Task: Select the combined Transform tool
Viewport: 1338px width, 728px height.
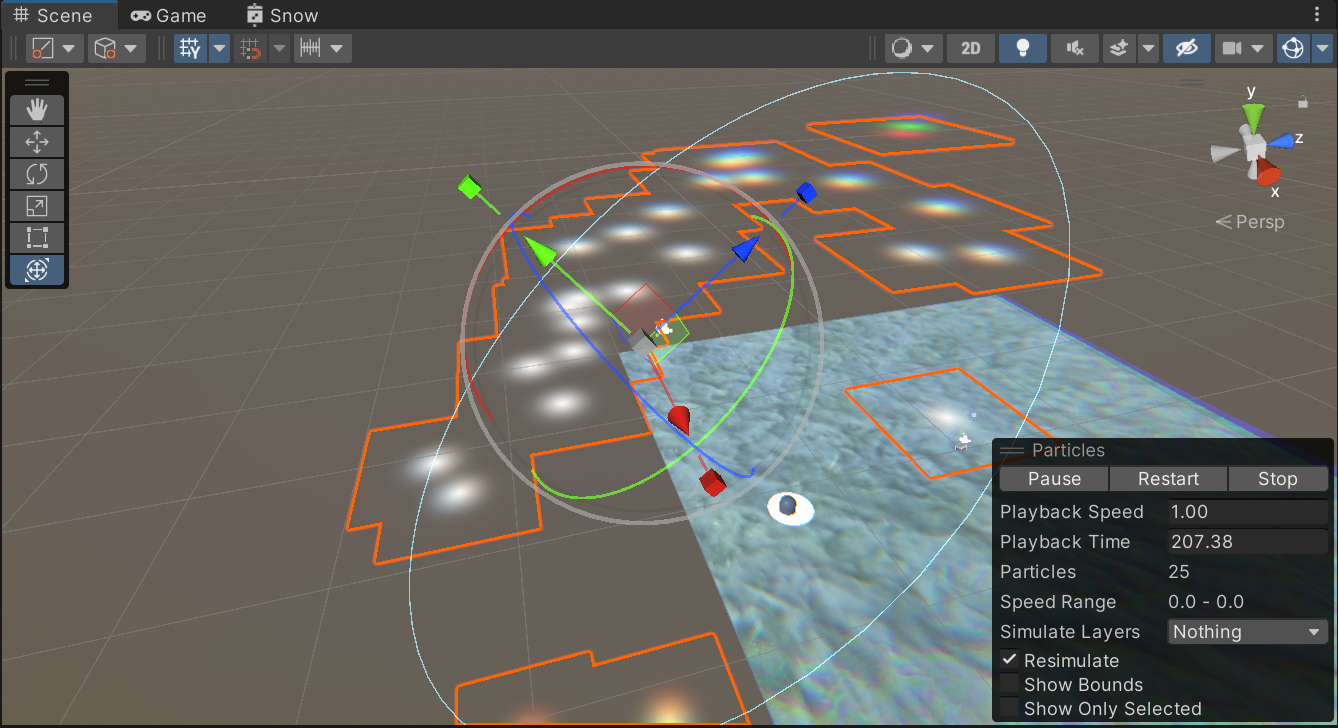Action: [37, 270]
